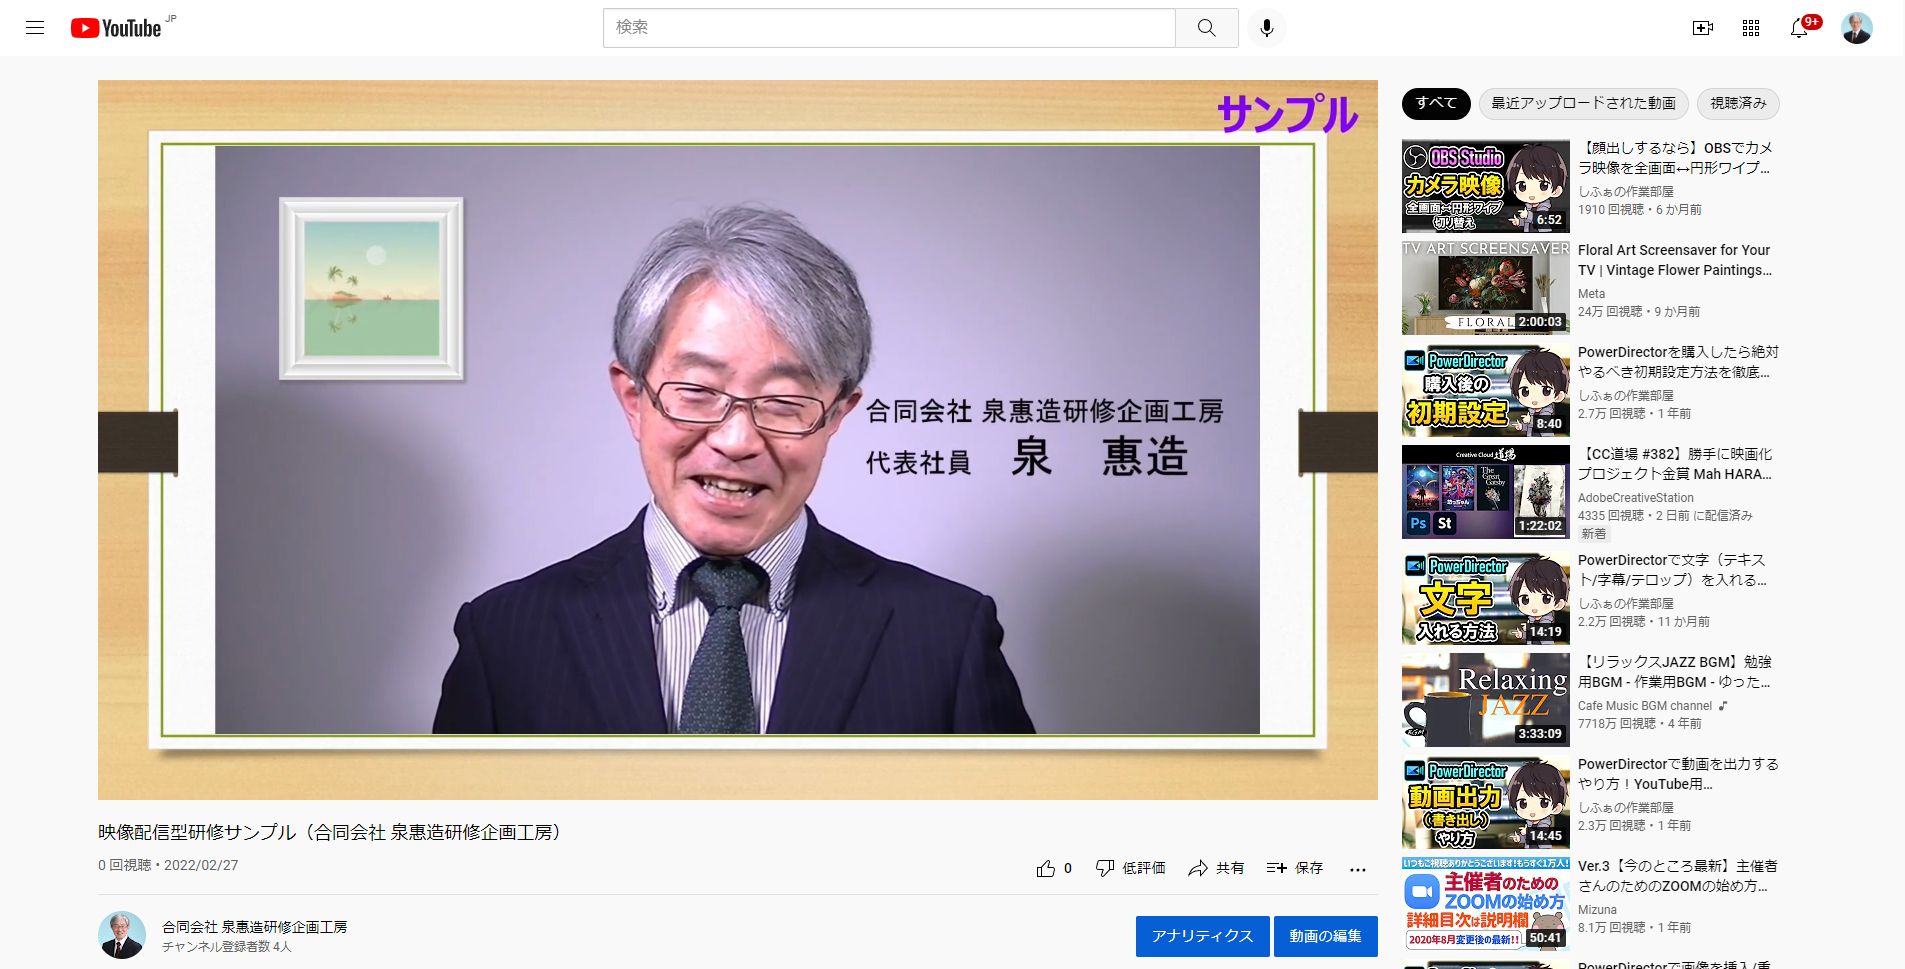The image size is (1905, 969).
Task: Open the more actions ellipsis menu
Action: pos(1357,869)
